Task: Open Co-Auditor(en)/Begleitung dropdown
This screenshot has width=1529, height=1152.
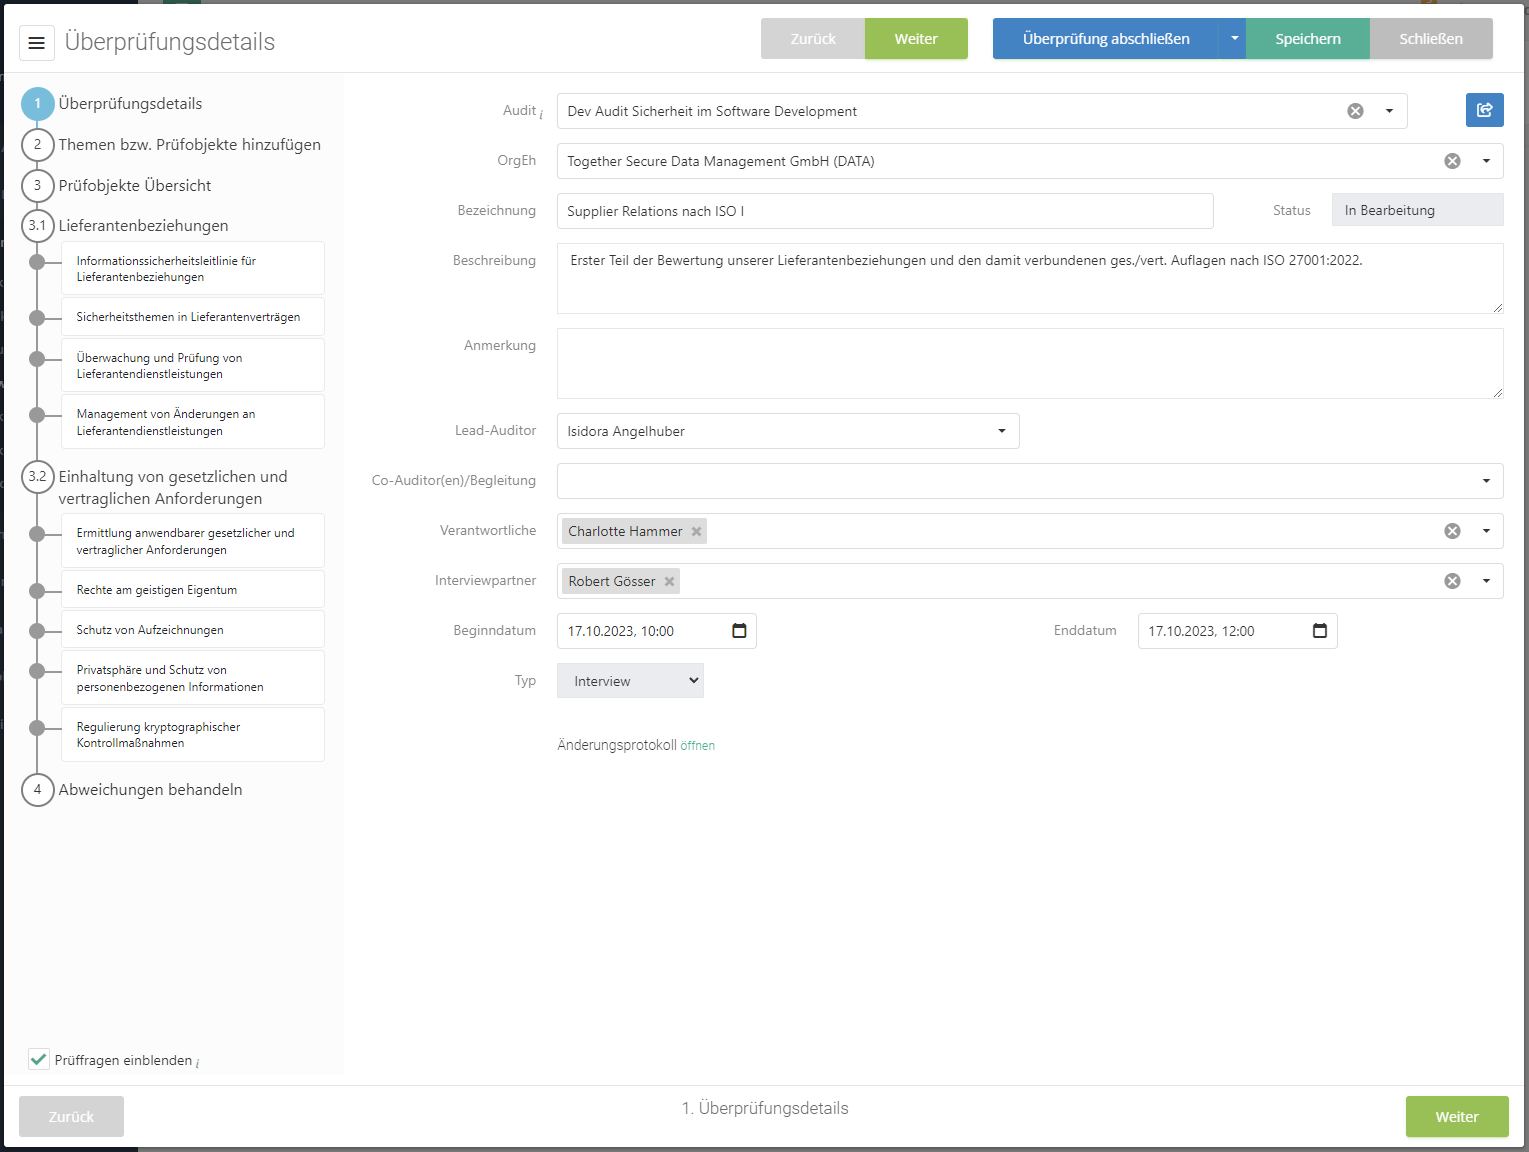Action: (1485, 481)
